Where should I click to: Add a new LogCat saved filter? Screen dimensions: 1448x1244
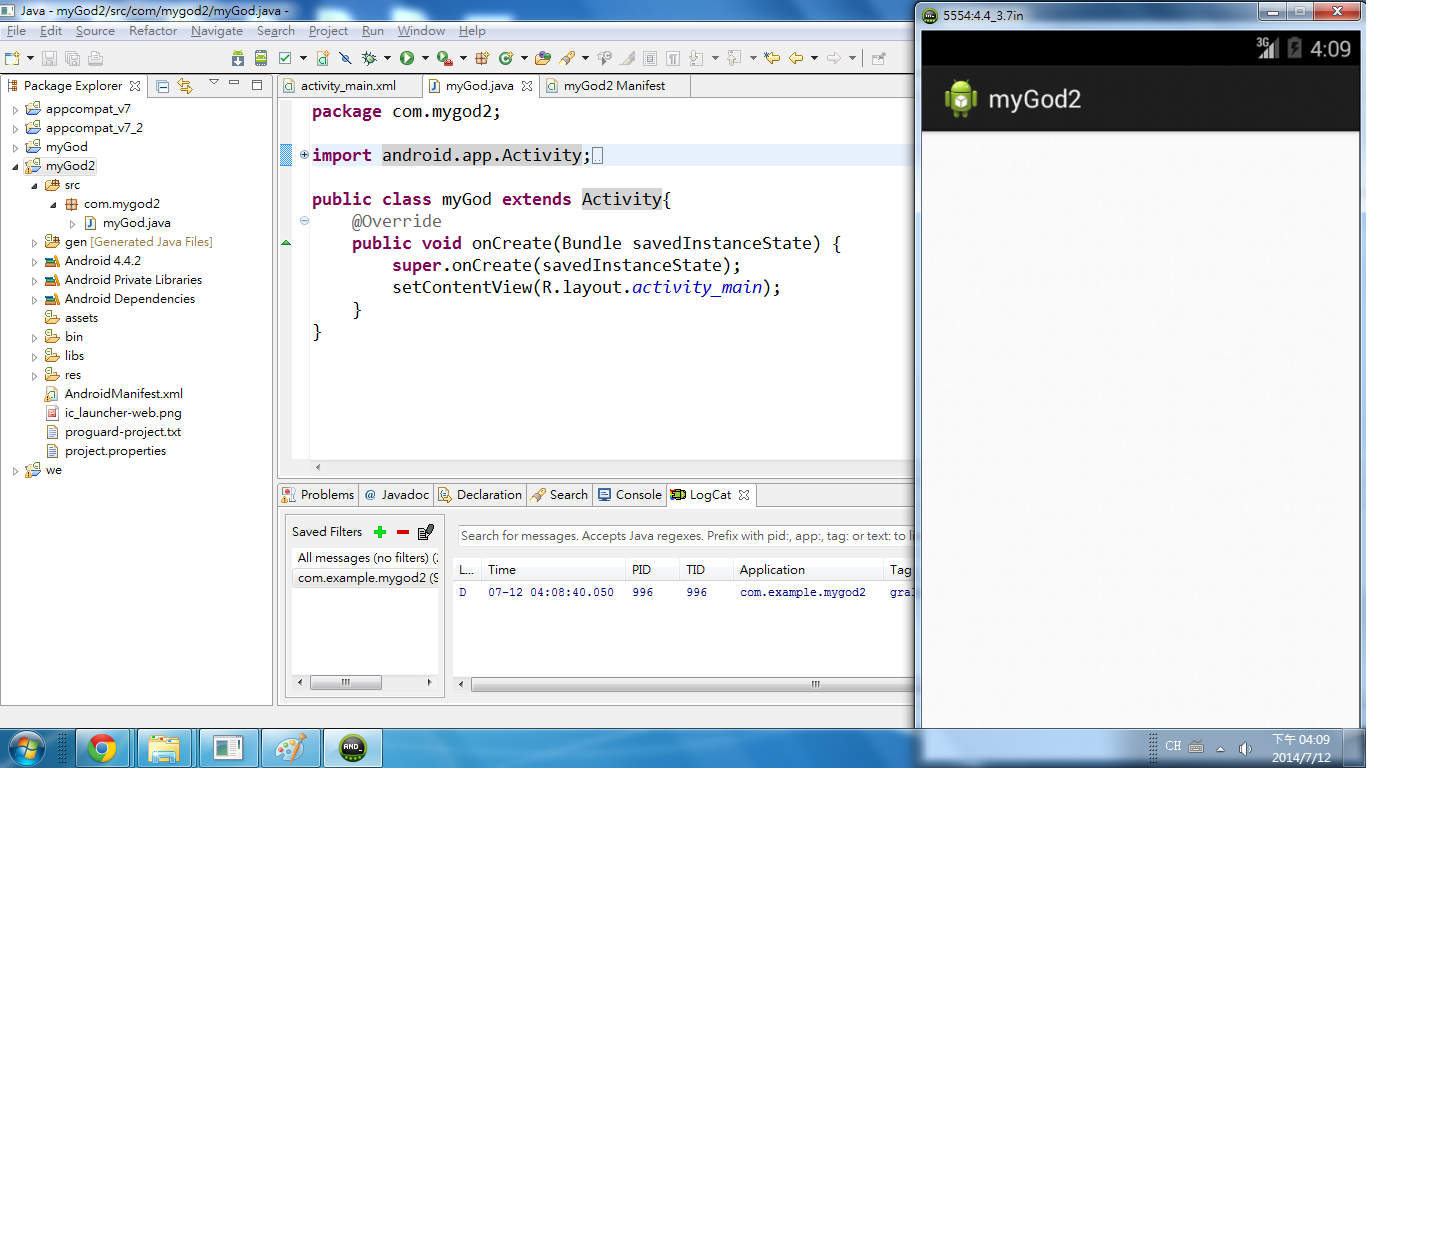coord(380,532)
